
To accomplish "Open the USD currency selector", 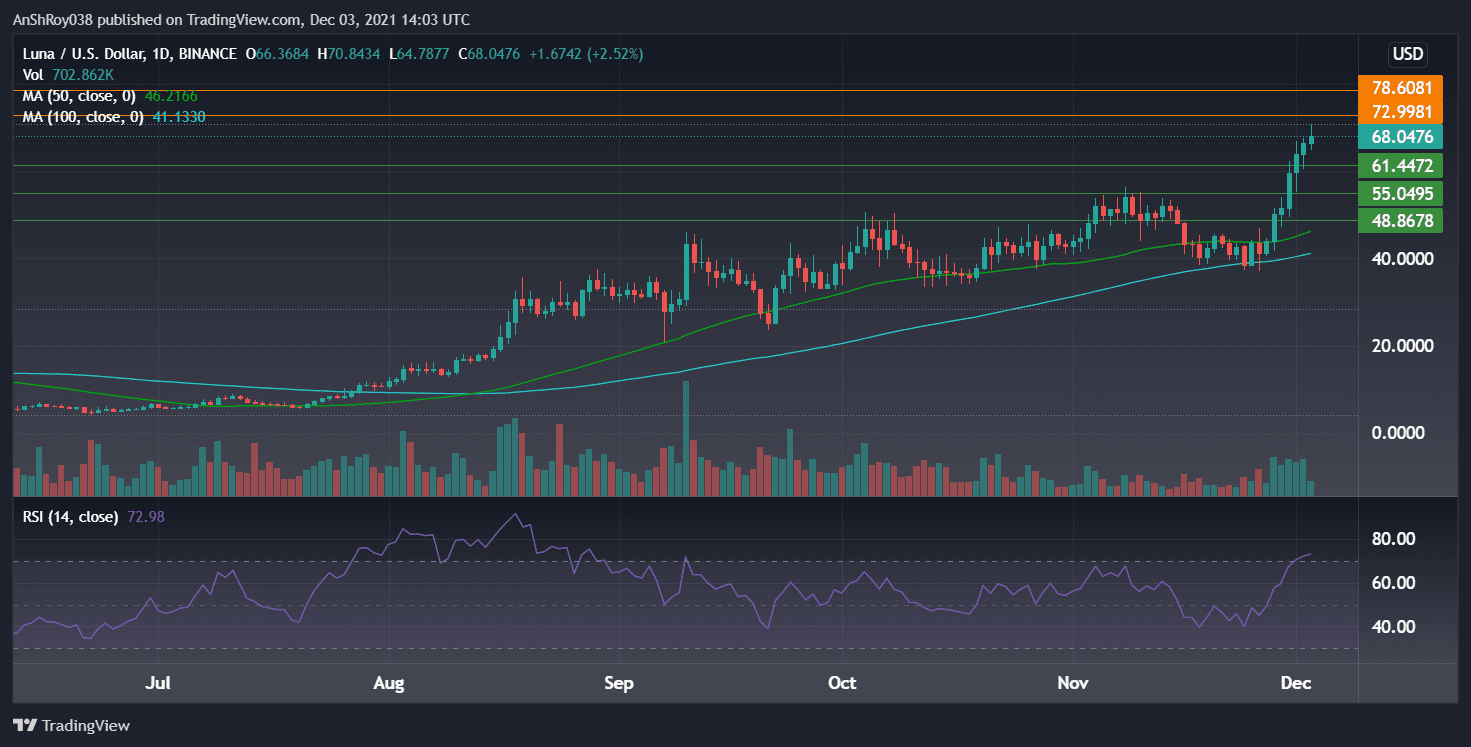I will point(1410,54).
